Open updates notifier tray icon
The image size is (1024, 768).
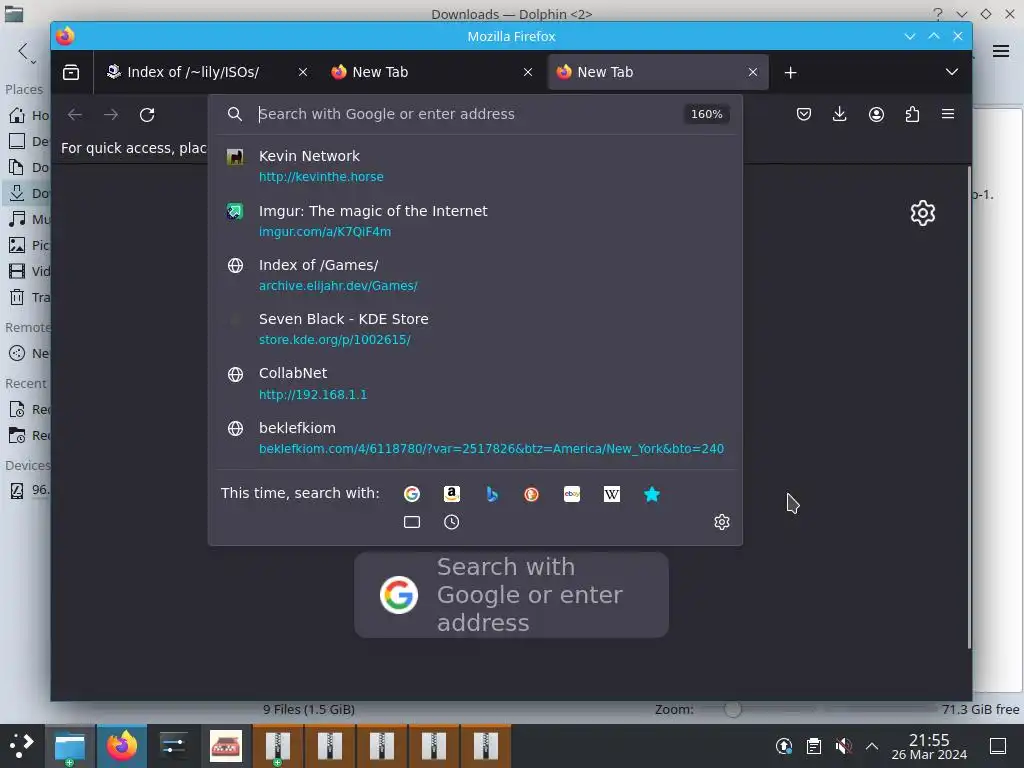point(784,746)
